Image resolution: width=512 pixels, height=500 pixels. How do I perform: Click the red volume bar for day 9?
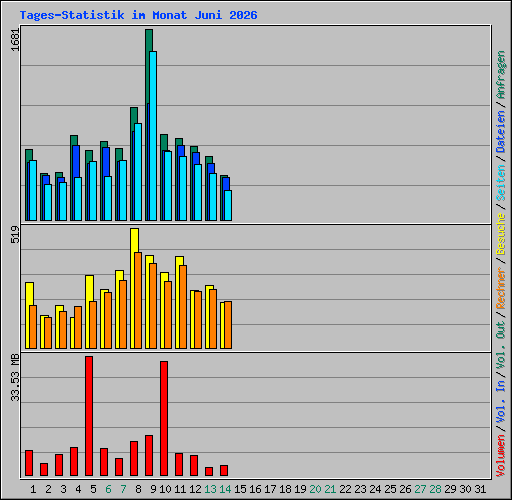tap(149, 455)
